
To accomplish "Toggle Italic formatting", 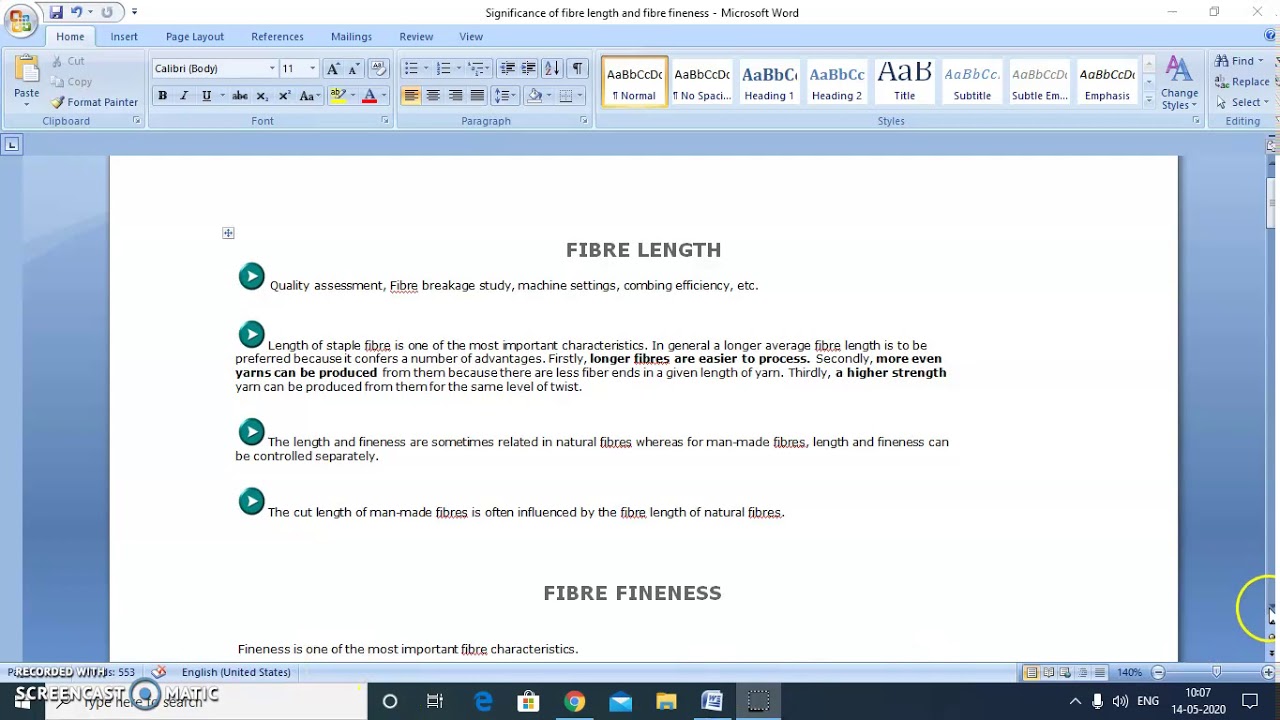I will click(x=184, y=96).
